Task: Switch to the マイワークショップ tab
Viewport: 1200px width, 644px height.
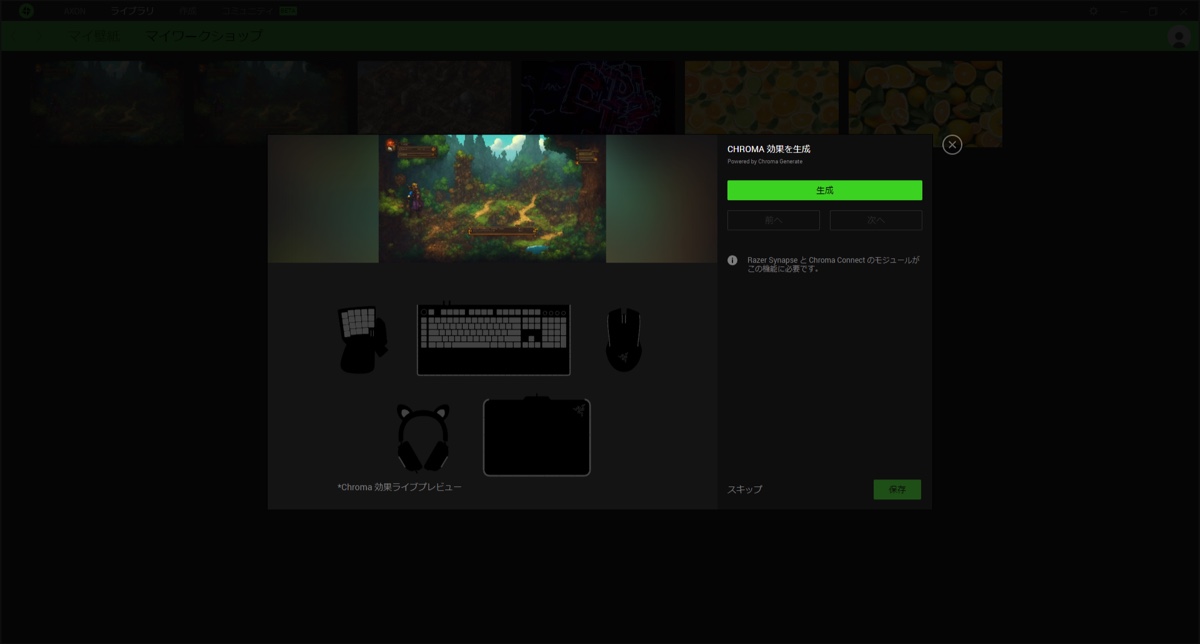Action: pyautogui.click(x=203, y=36)
